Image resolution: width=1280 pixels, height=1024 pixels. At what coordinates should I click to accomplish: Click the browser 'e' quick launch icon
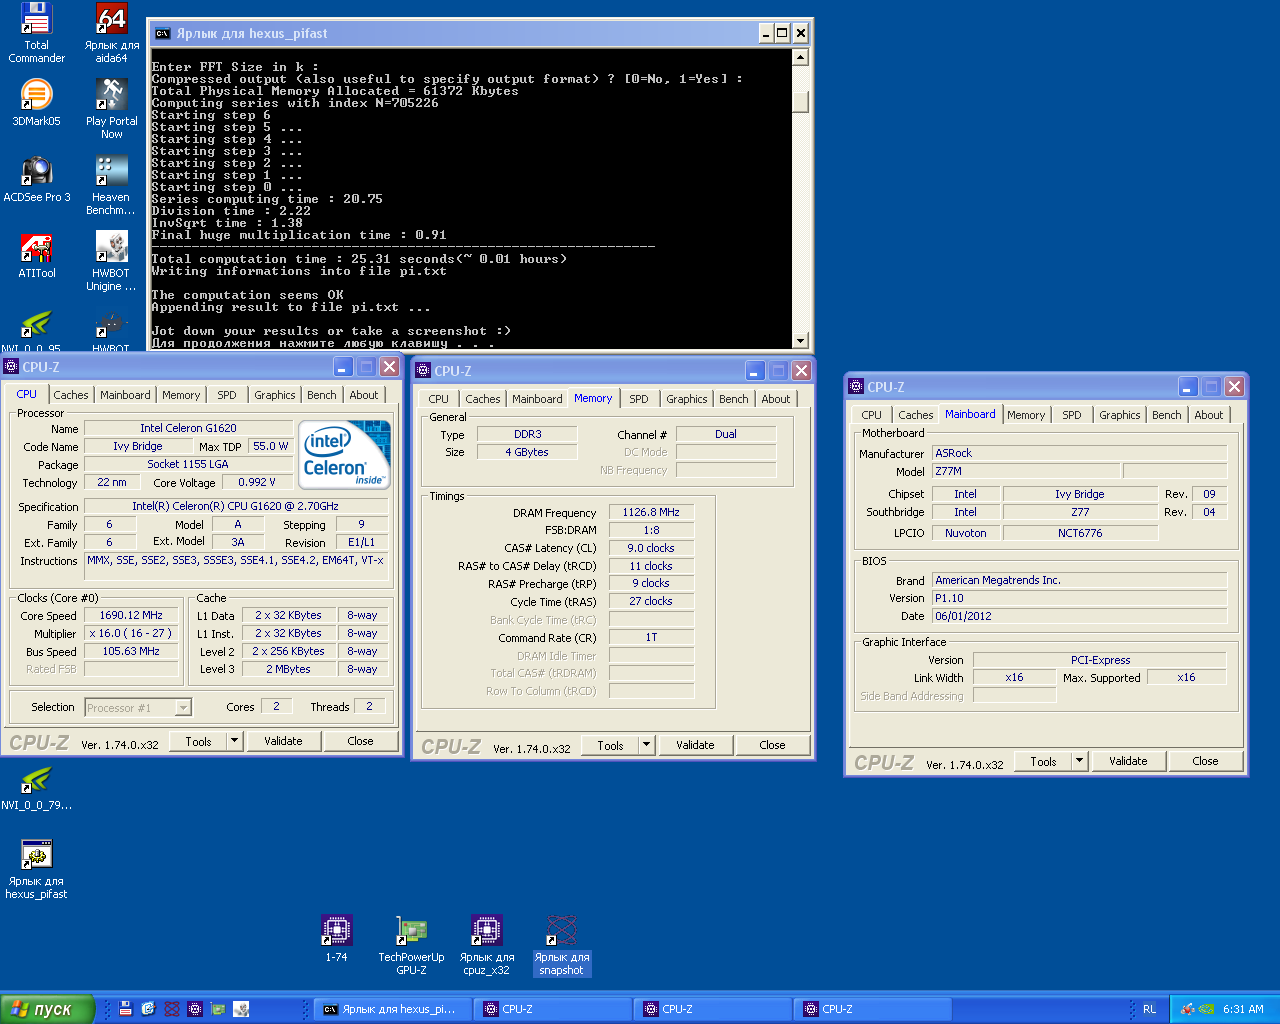pos(148,1009)
